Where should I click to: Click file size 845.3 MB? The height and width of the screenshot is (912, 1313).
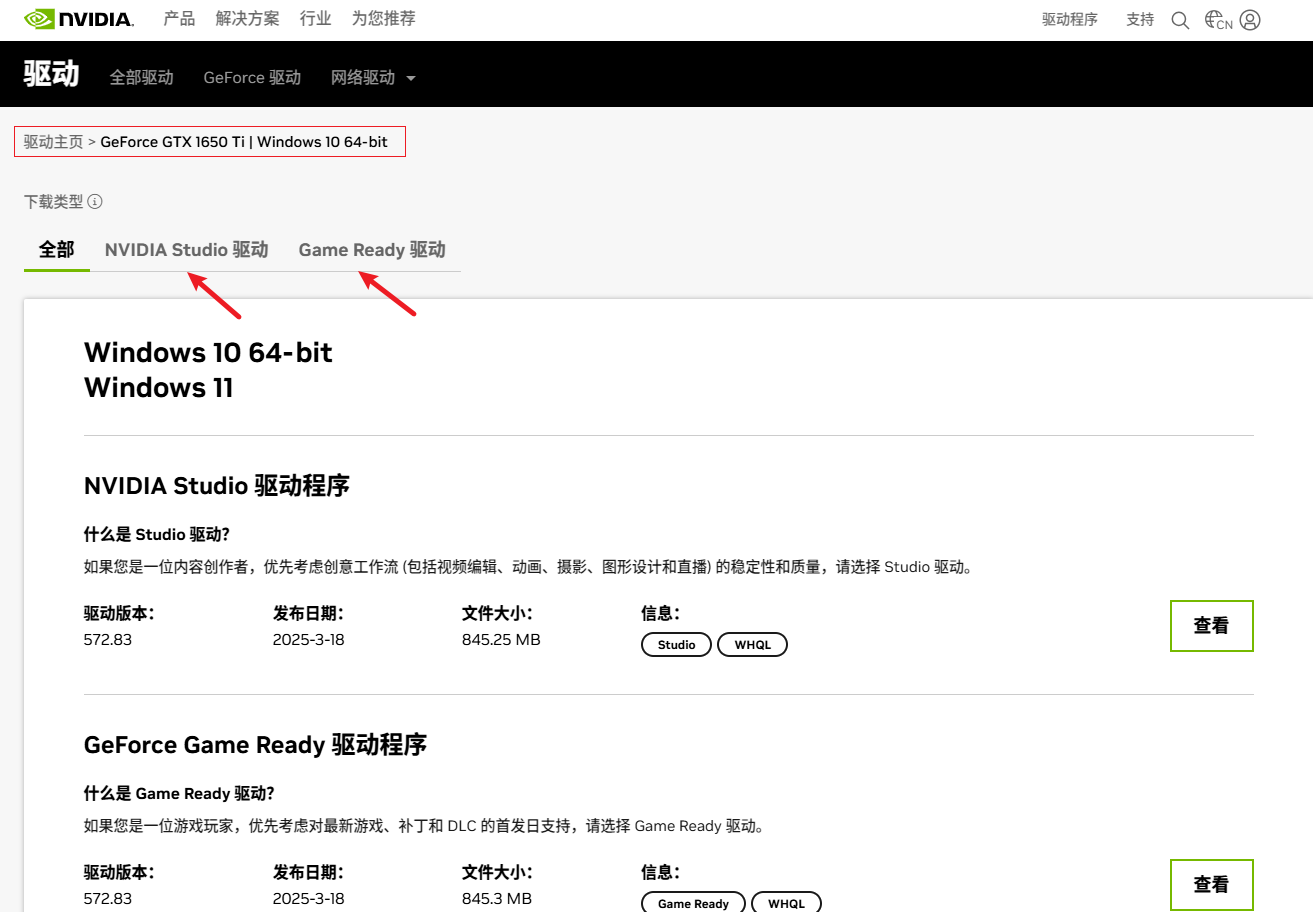click(497, 898)
